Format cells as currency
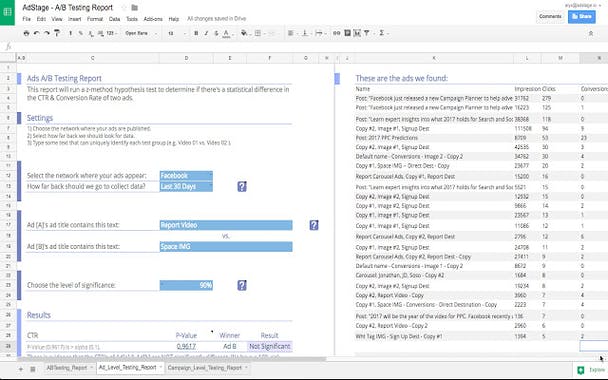The height and width of the screenshot is (380, 608). pos(71,33)
